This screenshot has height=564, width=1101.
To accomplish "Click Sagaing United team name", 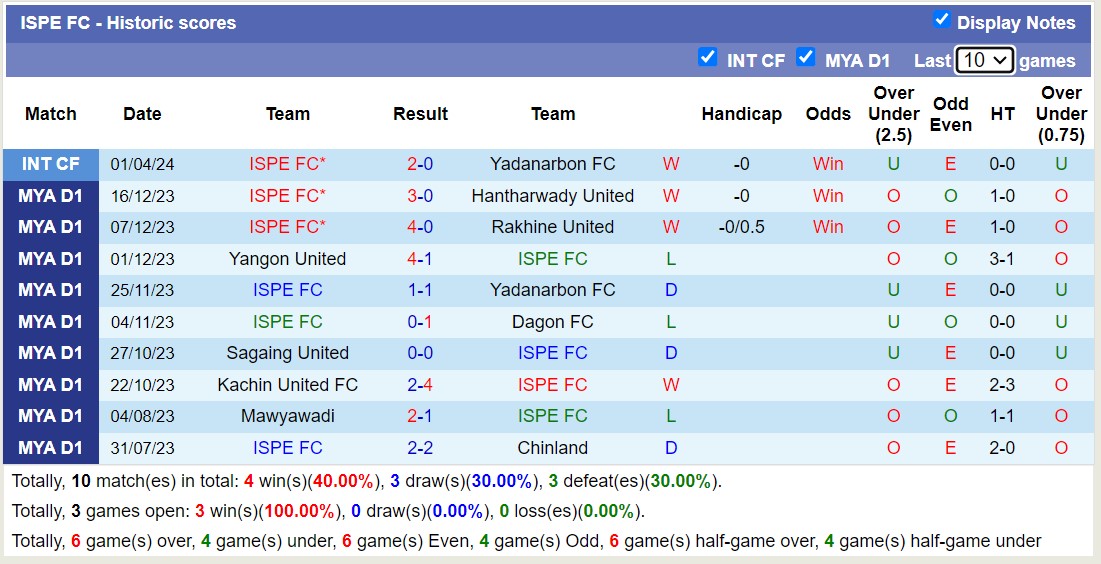I will coord(287,353).
